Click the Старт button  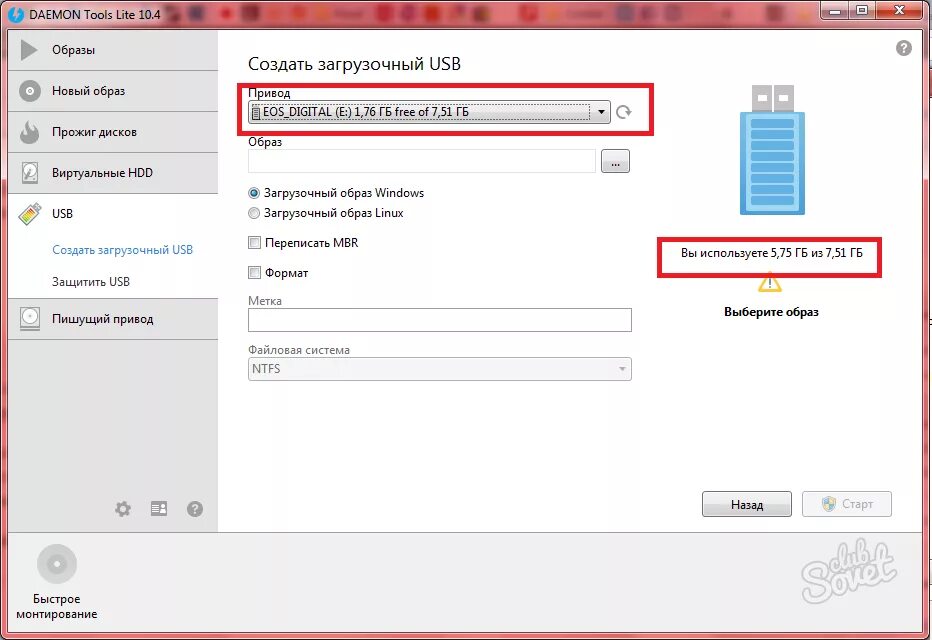846,505
